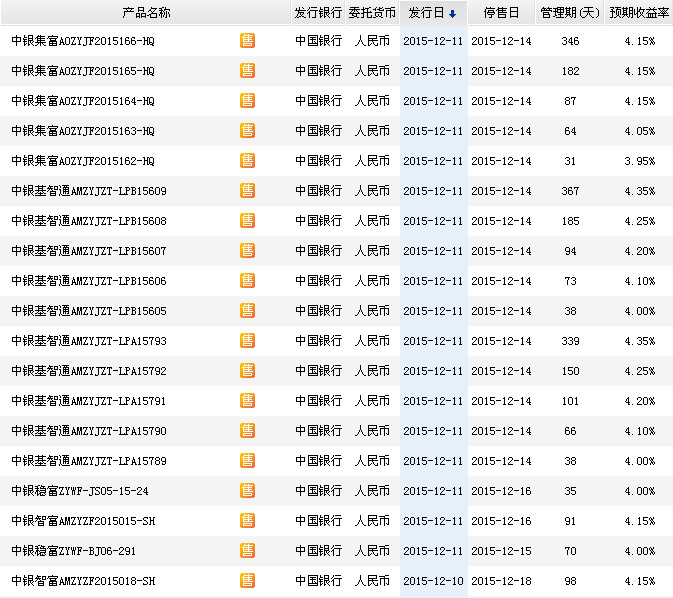Click the sale icon for 中银集富AOZYJF2015165-HQ
This screenshot has height=598, width=673.
pyautogui.click(x=247, y=71)
